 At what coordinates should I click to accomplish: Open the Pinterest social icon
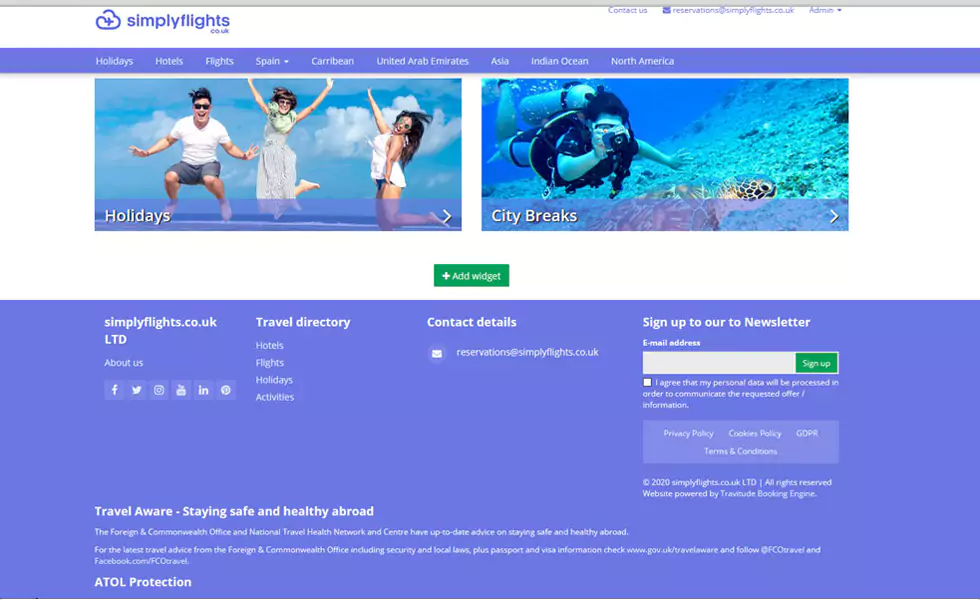coord(226,390)
